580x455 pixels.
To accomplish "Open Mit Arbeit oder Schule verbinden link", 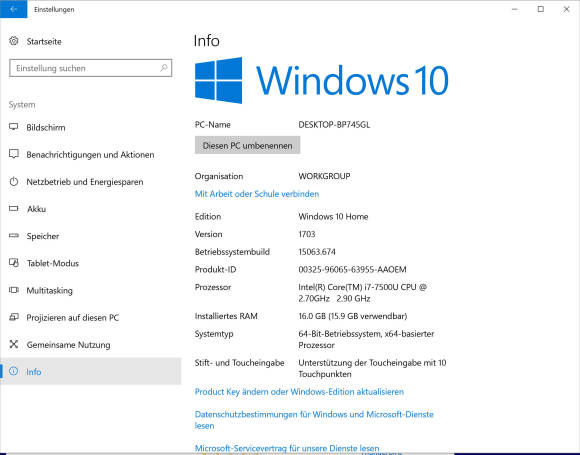I will (257, 194).
